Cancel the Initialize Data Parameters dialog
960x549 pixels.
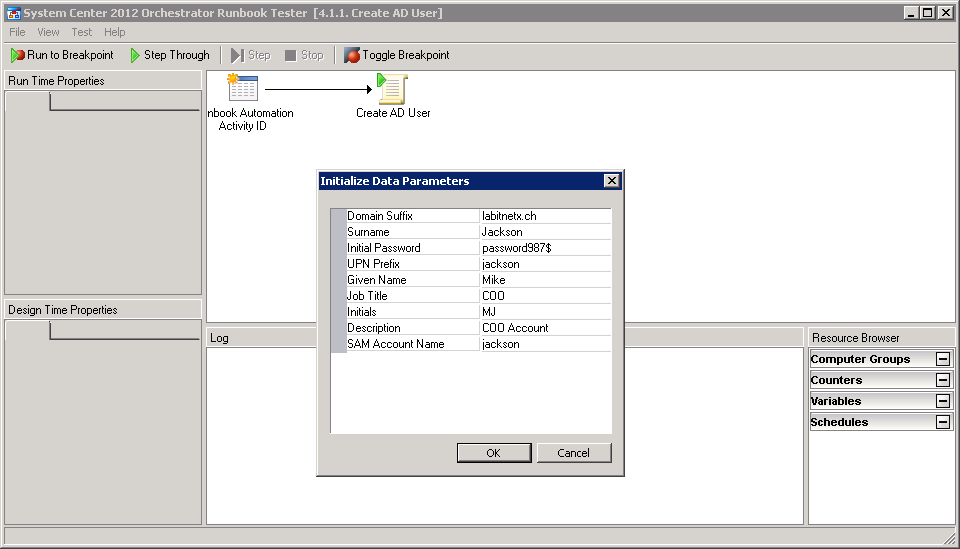573,453
